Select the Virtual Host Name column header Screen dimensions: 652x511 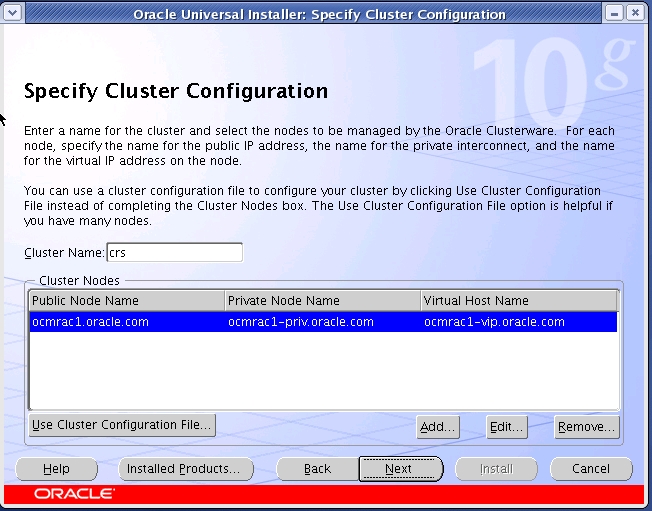point(519,301)
